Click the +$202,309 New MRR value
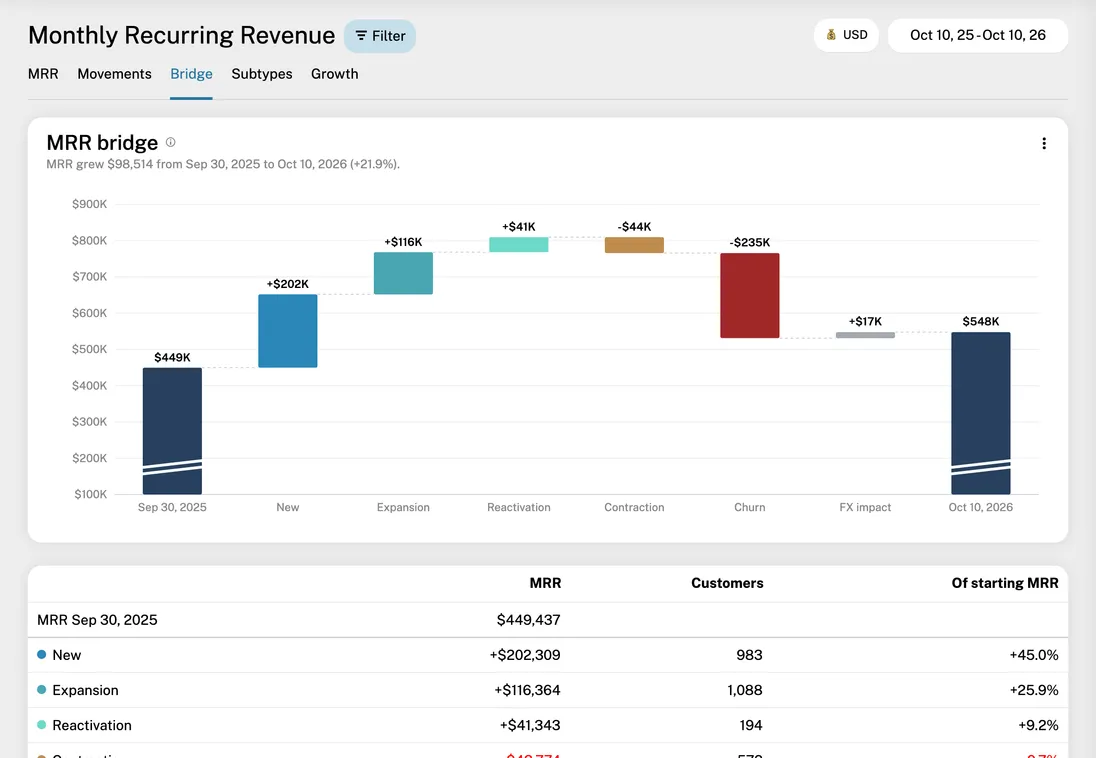 [x=525, y=655]
